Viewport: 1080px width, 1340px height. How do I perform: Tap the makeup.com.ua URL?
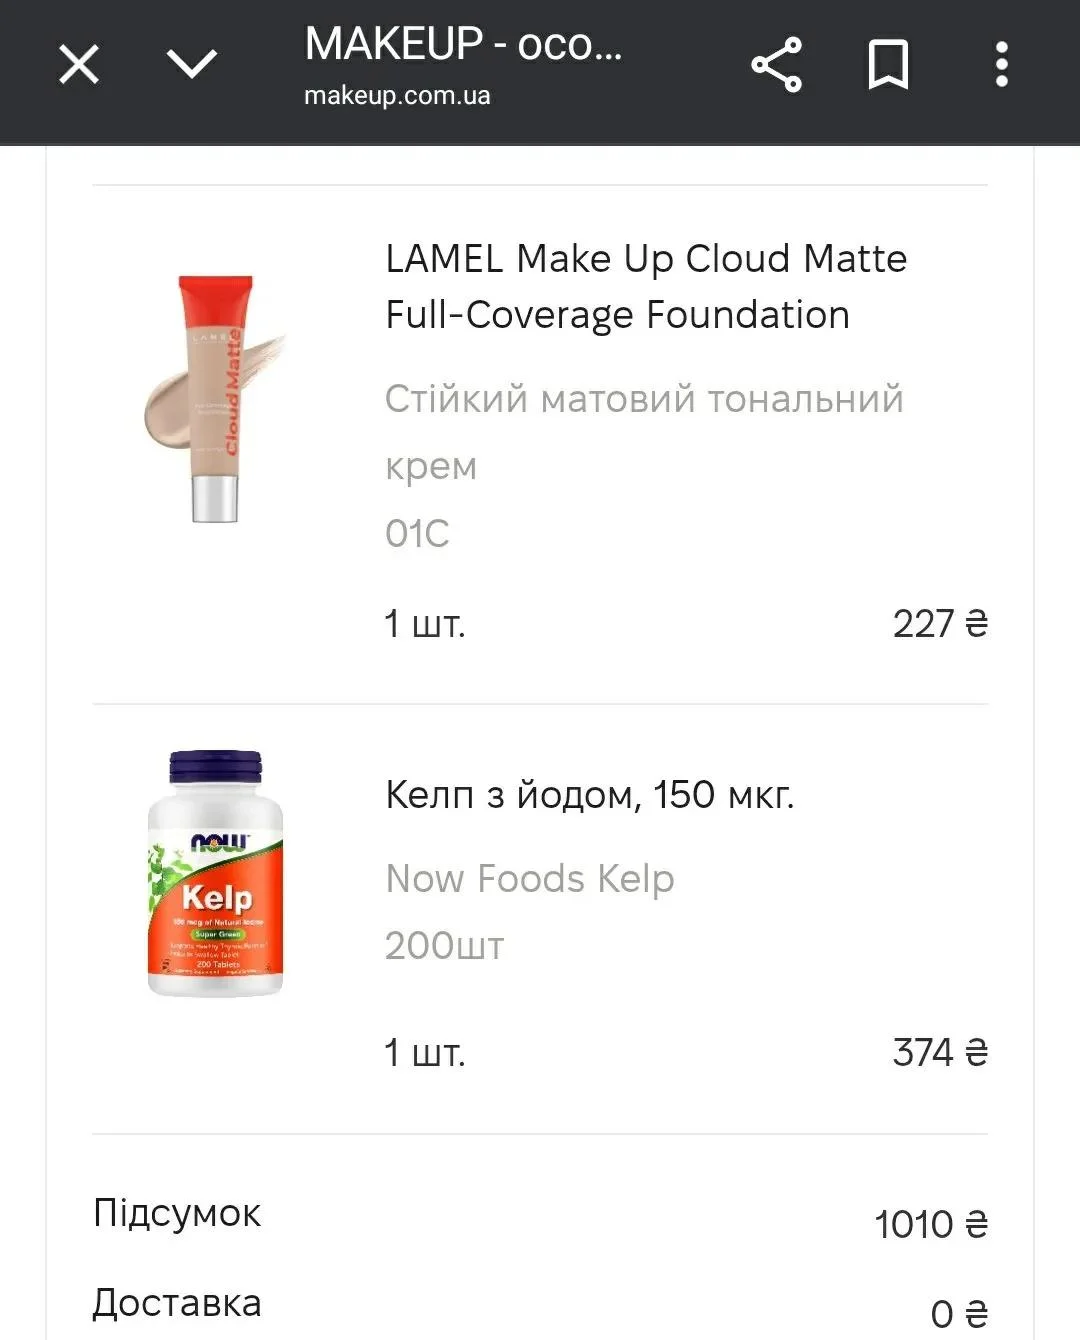pos(397,96)
